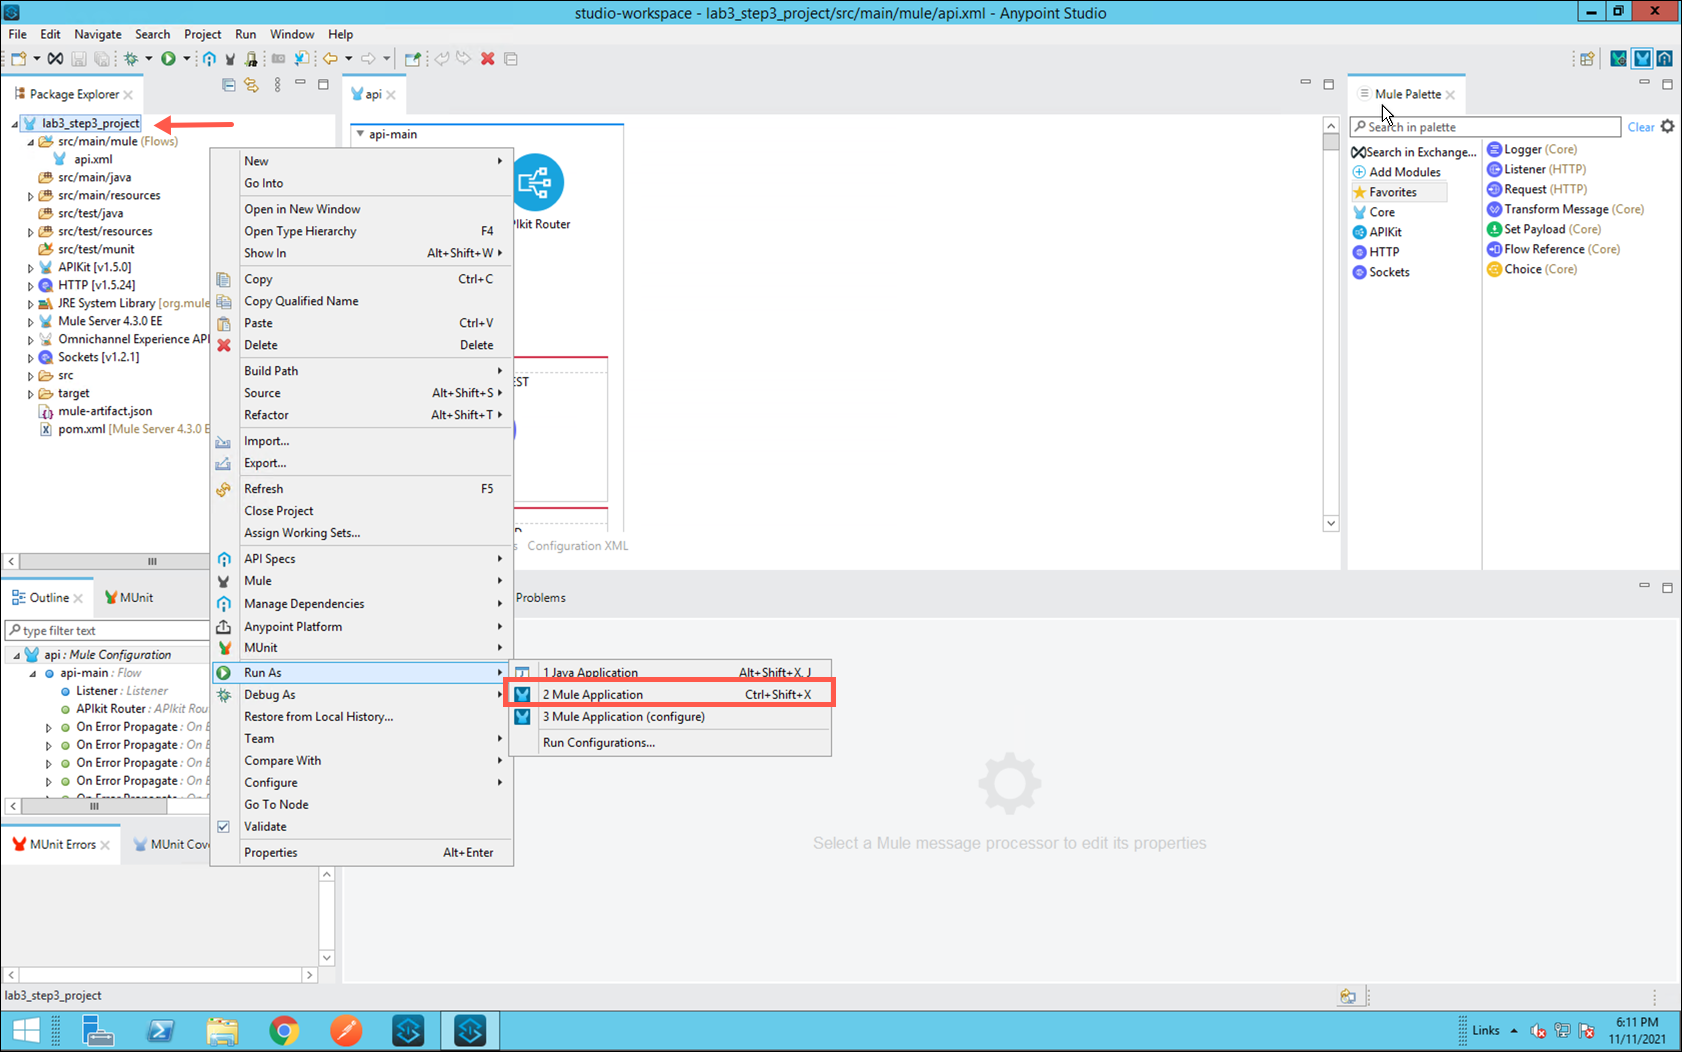1682x1052 pixels.
Task: Select Favorites category in Mule Palette
Action: tap(1398, 192)
